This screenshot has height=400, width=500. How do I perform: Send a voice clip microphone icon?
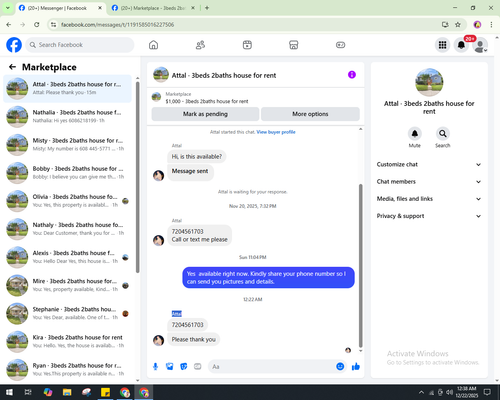155,367
